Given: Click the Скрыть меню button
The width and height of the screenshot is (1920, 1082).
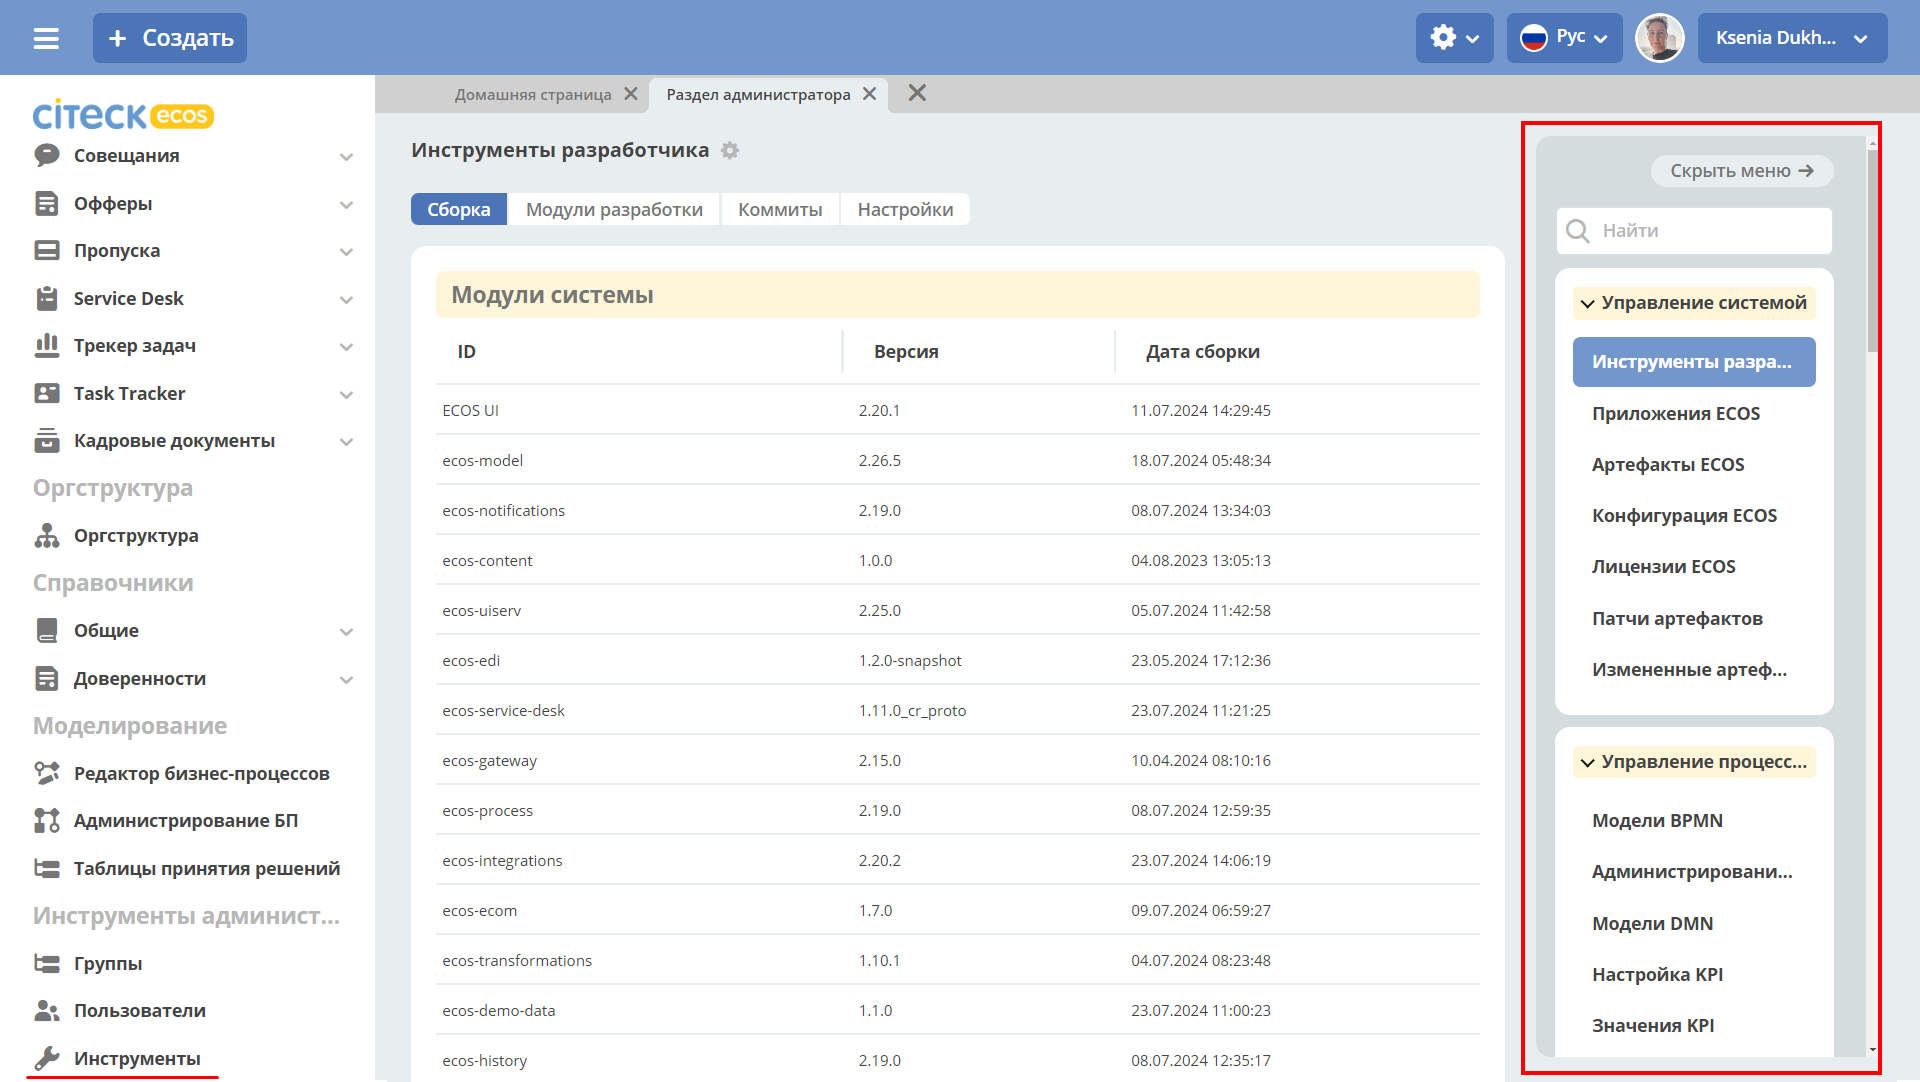Looking at the screenshot, I should tap(1742, 171).
